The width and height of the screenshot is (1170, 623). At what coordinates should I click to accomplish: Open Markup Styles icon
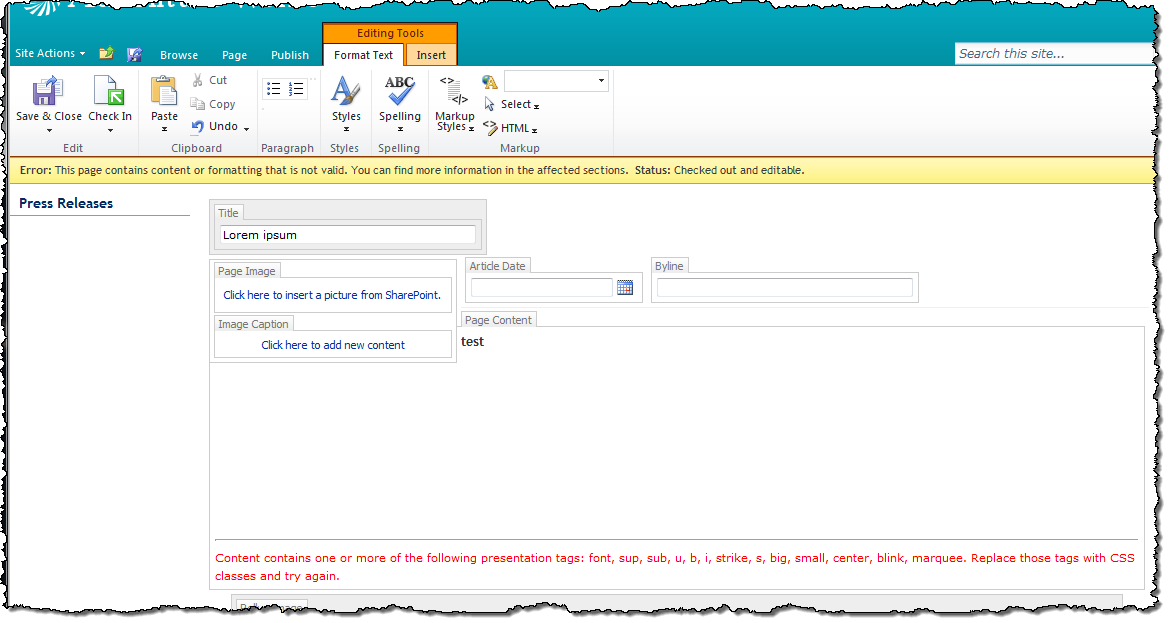[x=454, y=92]
